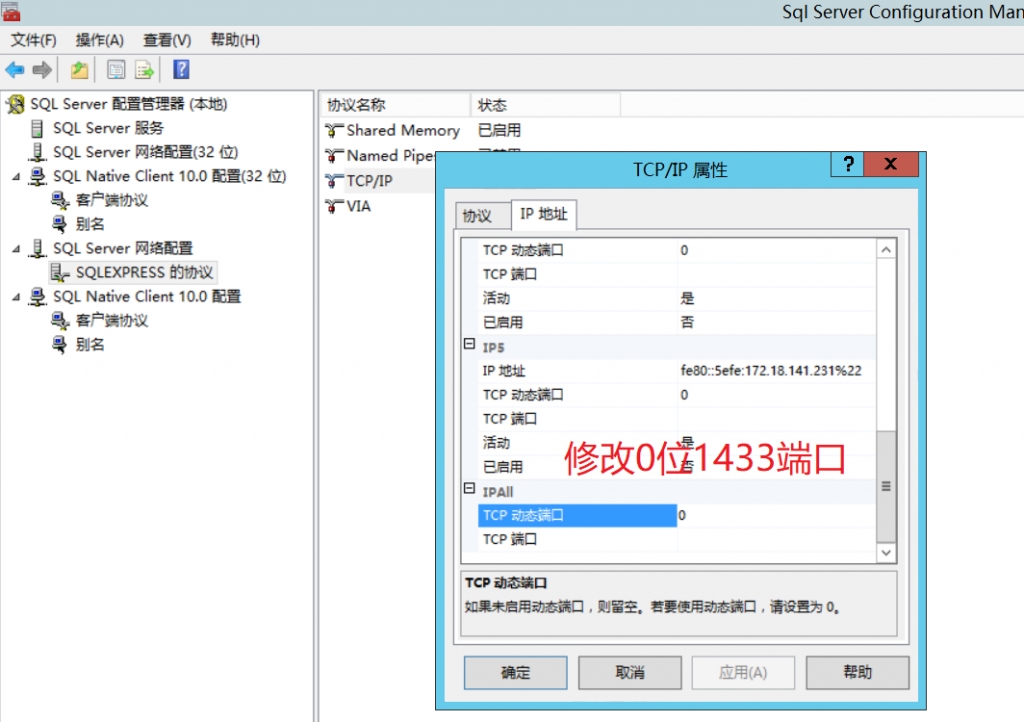Screen dimensions: 1024x722
Task: Click the property list scroll up arrow
Action: 886,249
